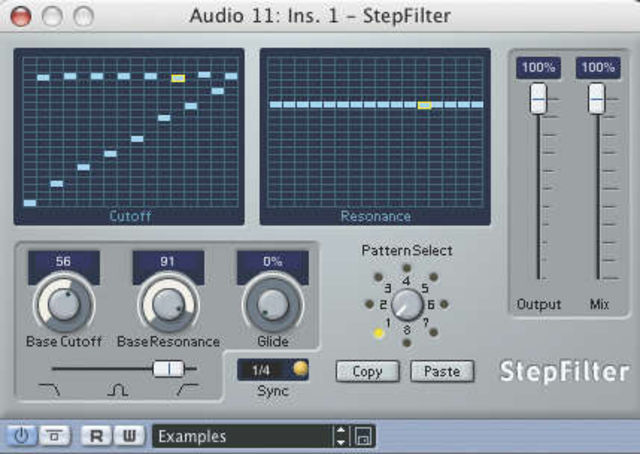Click the first Resonance step block
640x454 pixels.
pyautogui.click(x=276, y=105)
